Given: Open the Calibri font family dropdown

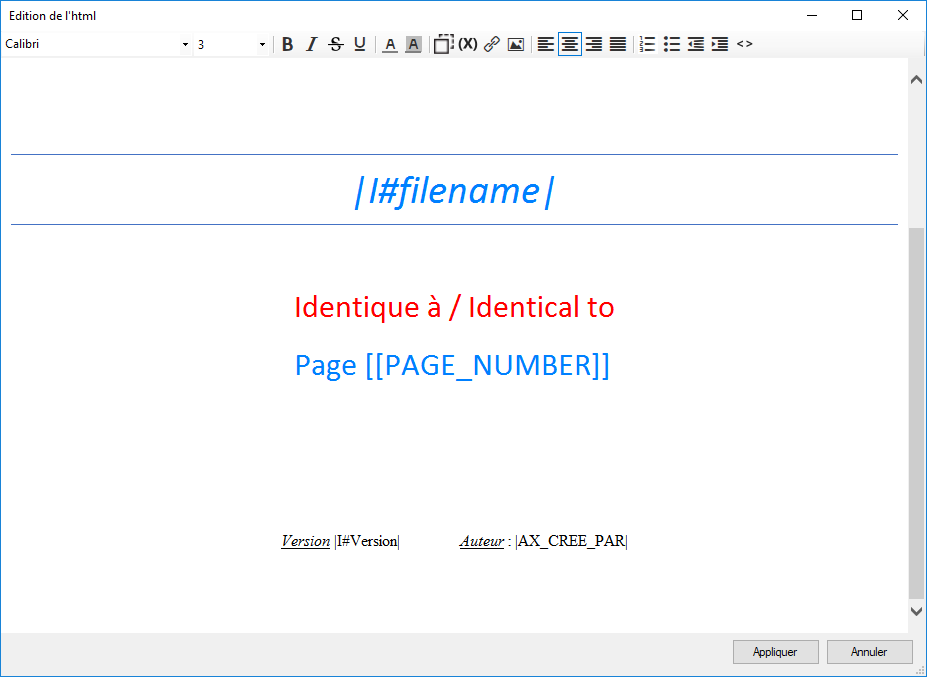Looking at the screenshot, I should click(x=185, y=45).
